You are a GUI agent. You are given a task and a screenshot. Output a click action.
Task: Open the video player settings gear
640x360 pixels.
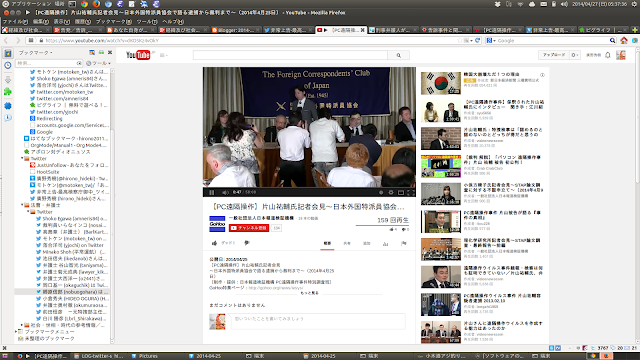[x=391, y=192]
